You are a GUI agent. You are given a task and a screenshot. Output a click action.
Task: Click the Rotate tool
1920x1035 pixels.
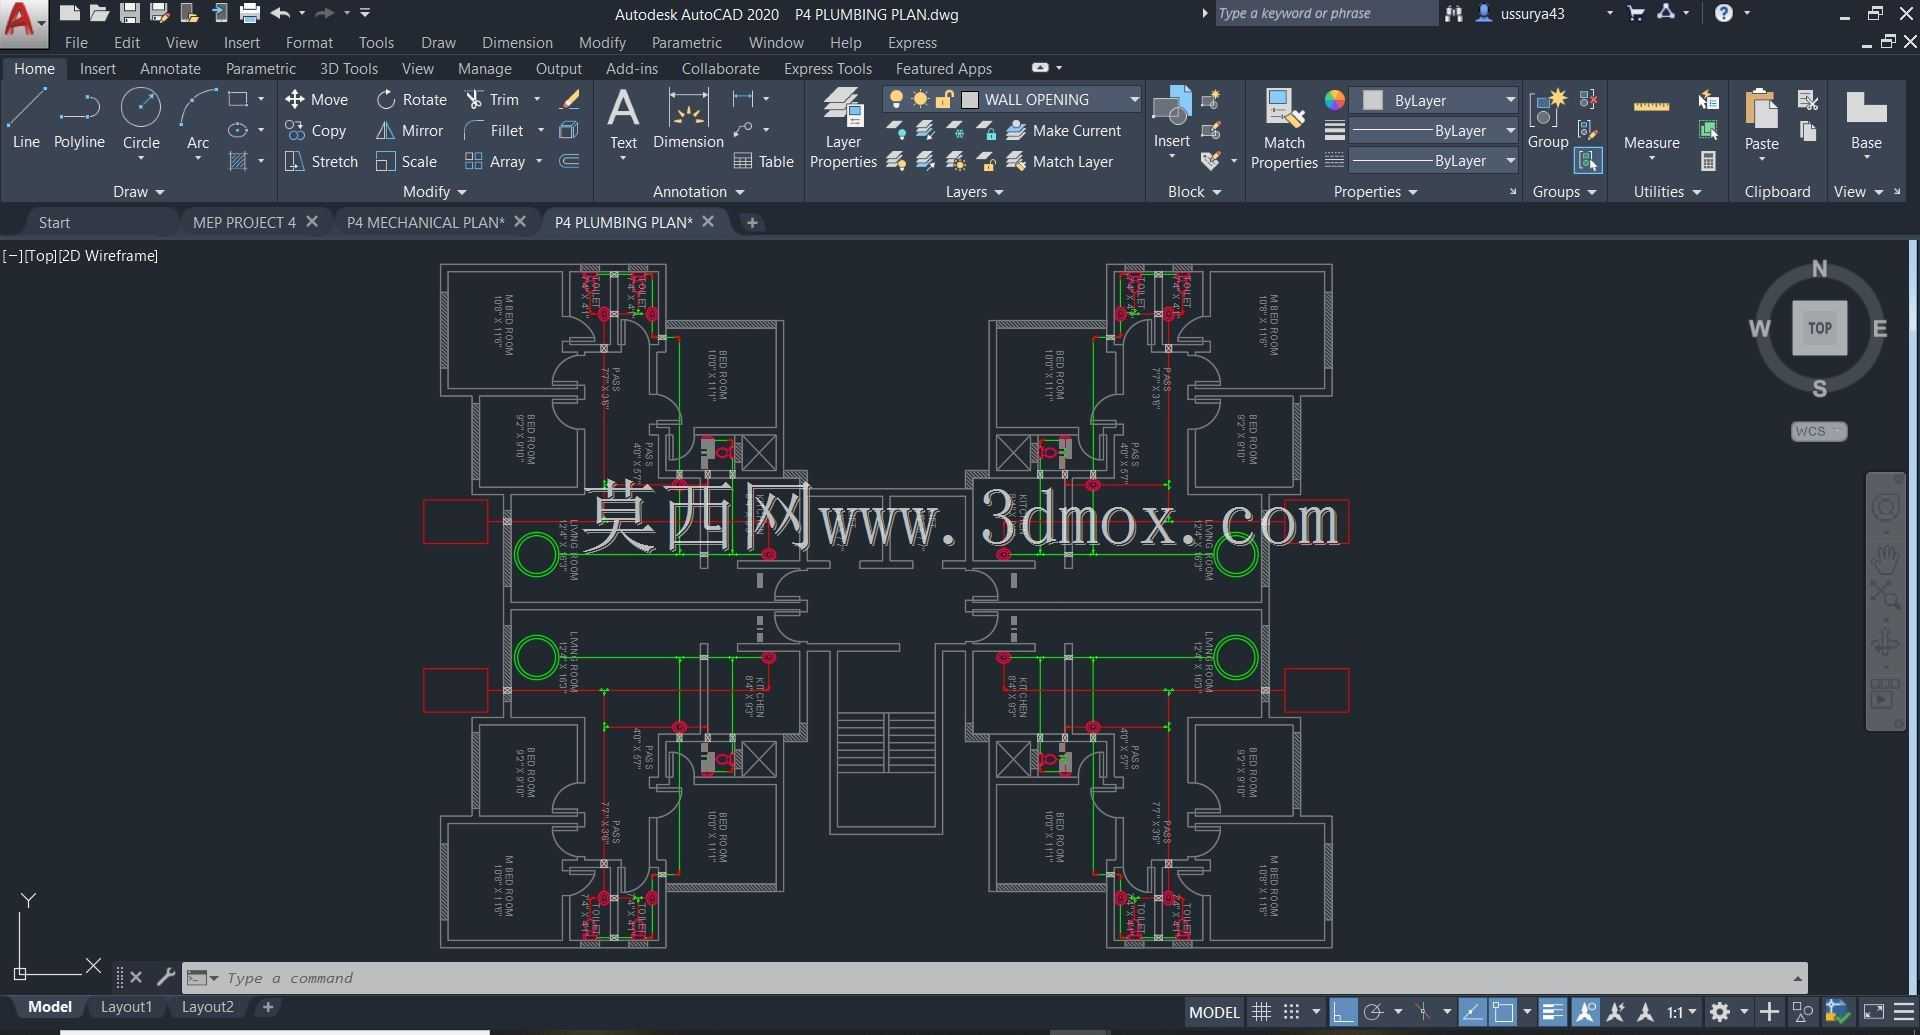tap(411, 99)
